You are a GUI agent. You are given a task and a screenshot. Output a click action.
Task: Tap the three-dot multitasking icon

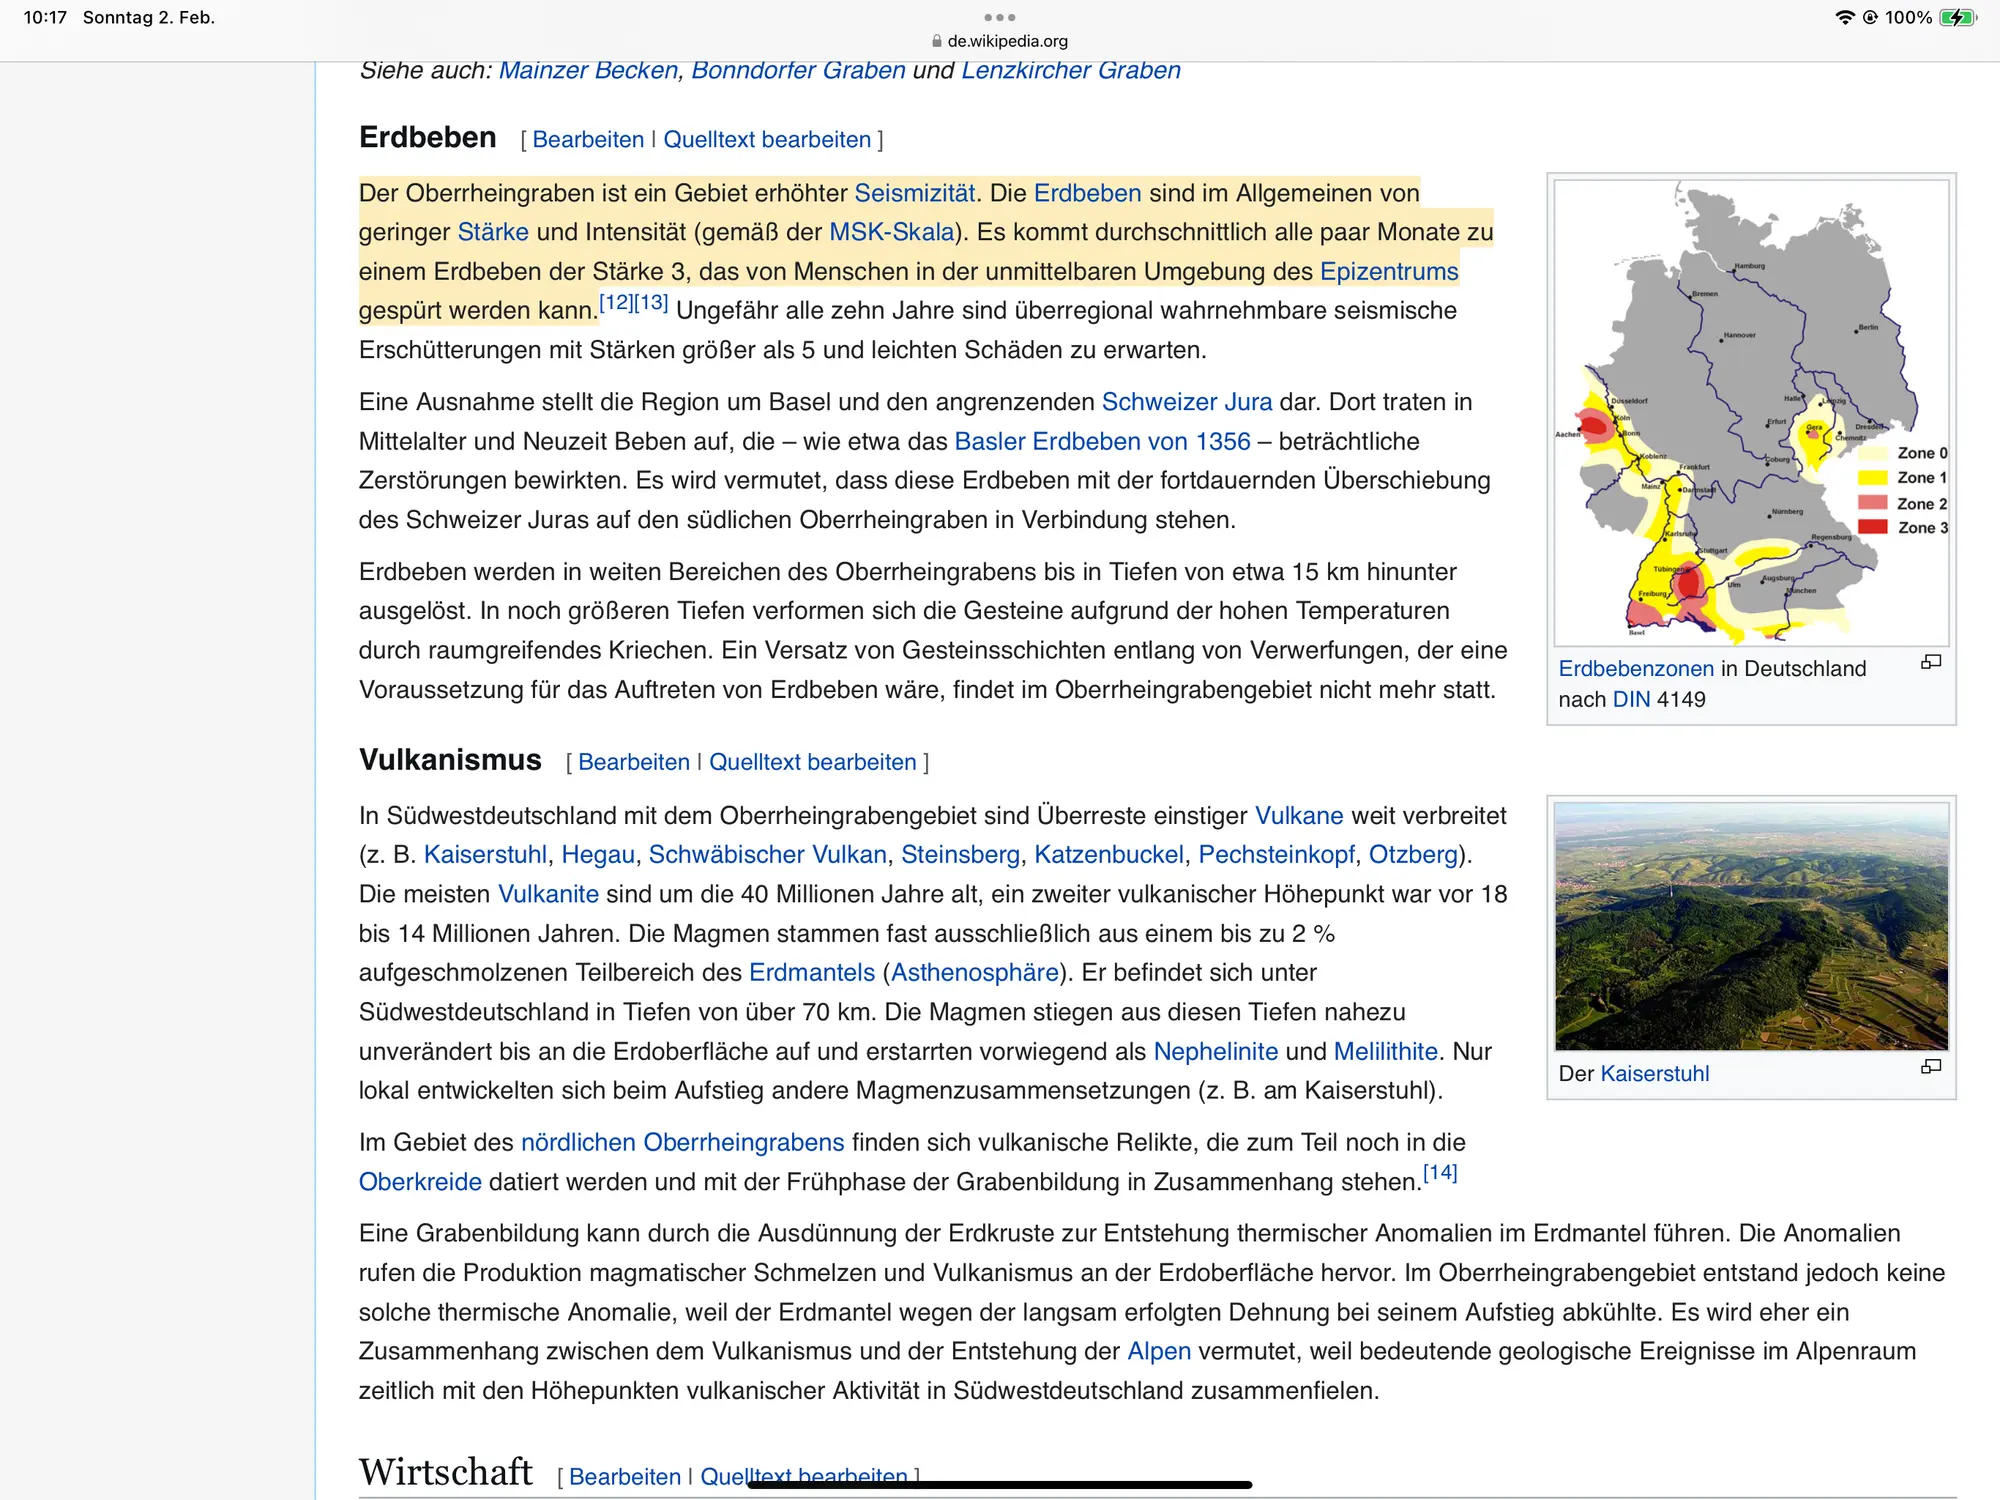(999, 17)
